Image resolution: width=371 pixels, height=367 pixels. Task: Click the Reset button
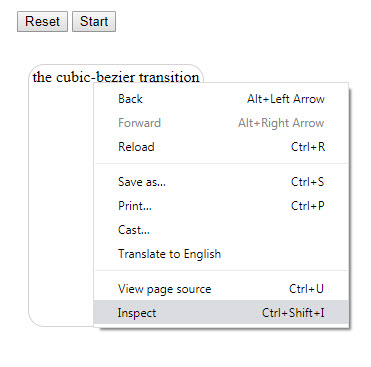coord(42,22)
